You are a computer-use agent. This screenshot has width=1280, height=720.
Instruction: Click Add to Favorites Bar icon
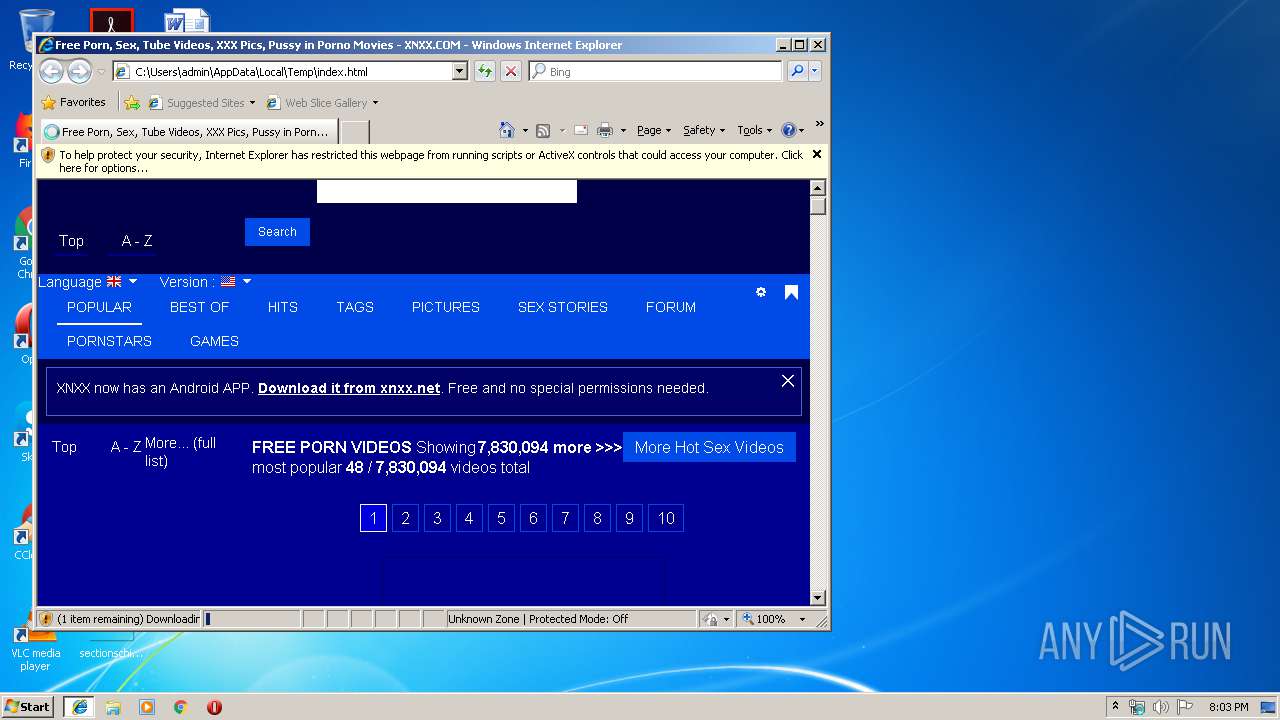pyautogui.click(x=131, y=102)
